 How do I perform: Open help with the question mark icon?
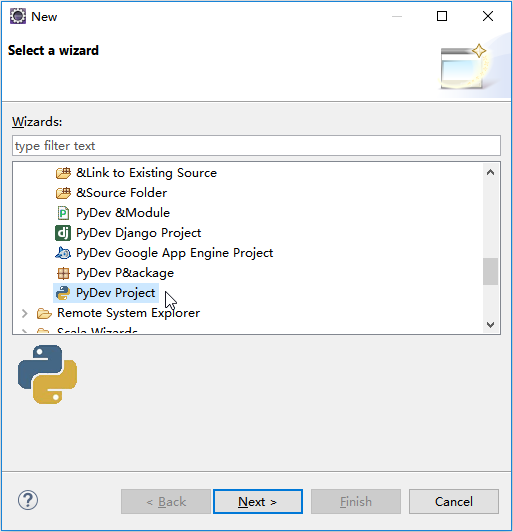pyautogui.click(x=28, y=500)
